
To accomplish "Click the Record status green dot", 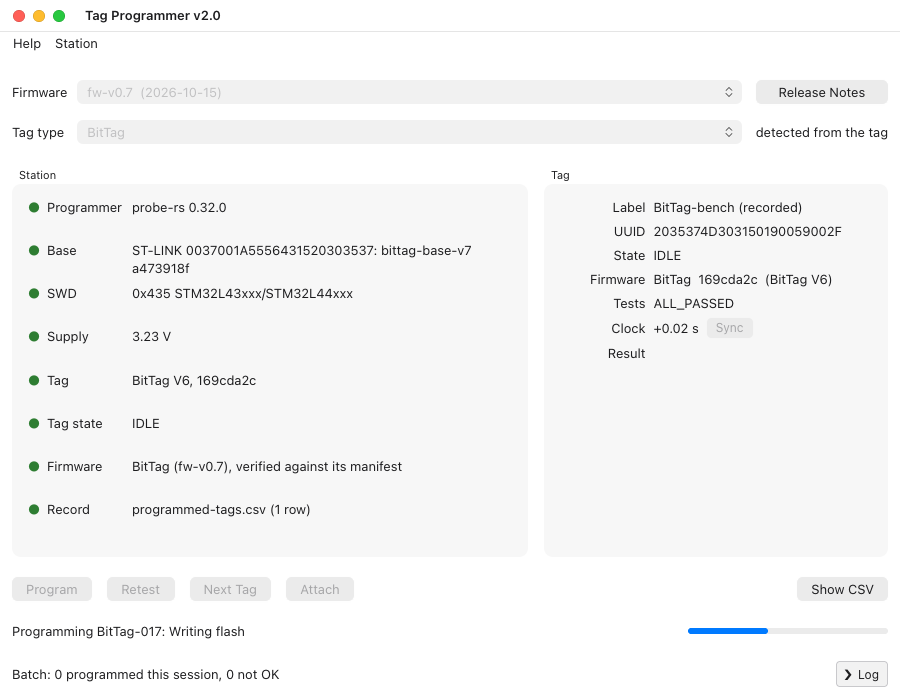I will 34,509.
